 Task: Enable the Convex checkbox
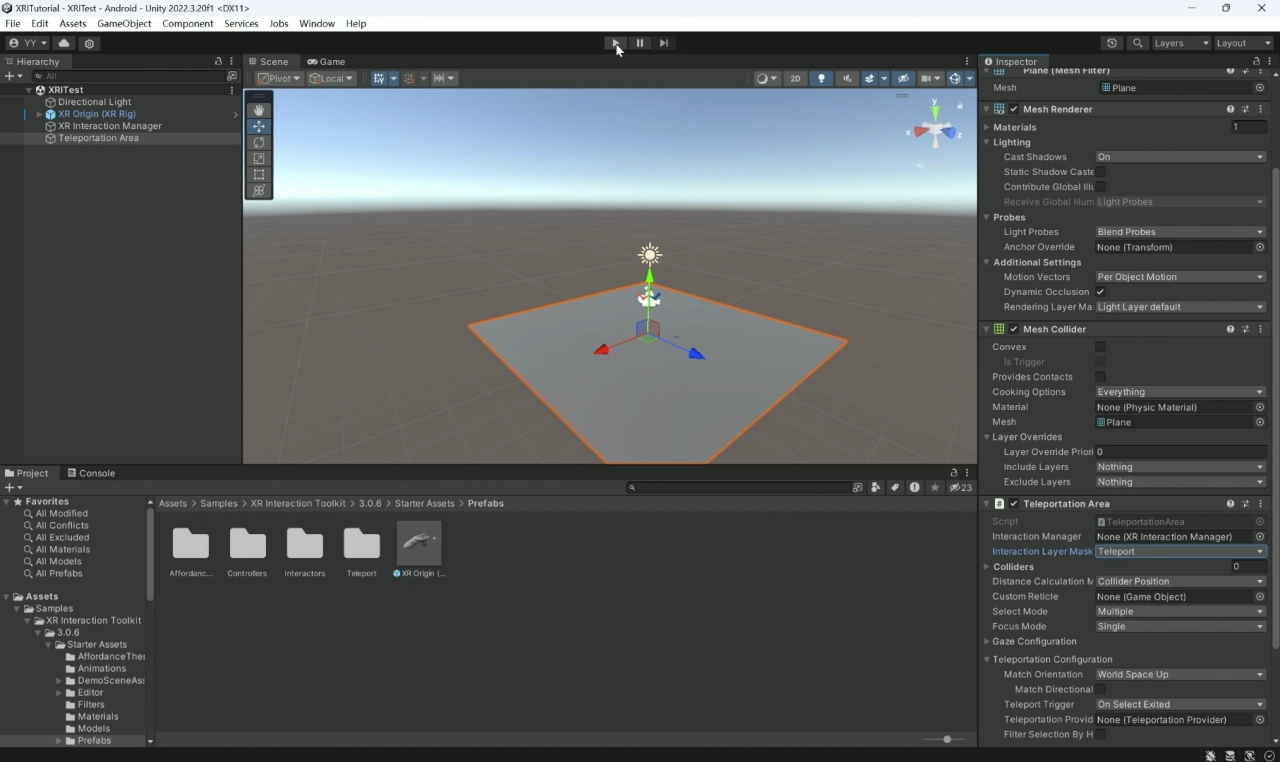[x=1100, y=347]
